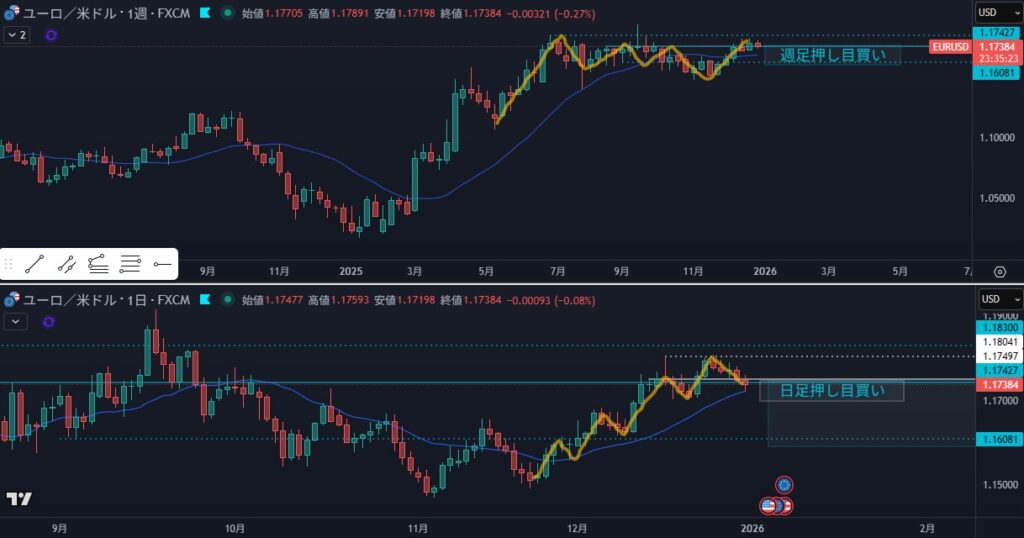
Task: Select the ray line tool
Action: 67,265
